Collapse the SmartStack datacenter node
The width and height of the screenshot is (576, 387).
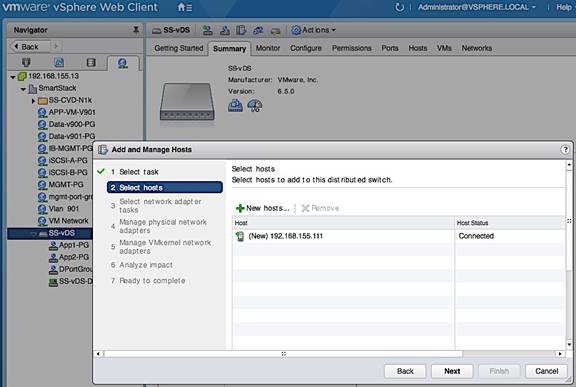pos(23,89)
